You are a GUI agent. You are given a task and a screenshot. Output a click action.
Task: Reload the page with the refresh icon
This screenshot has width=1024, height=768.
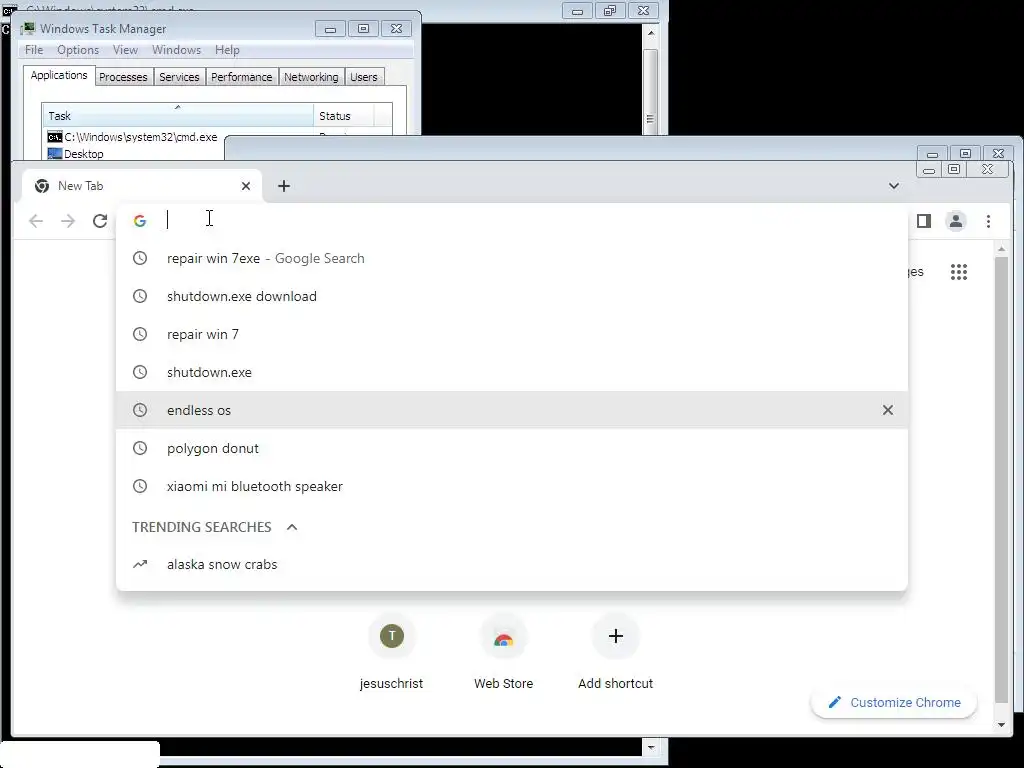[100, 221]
